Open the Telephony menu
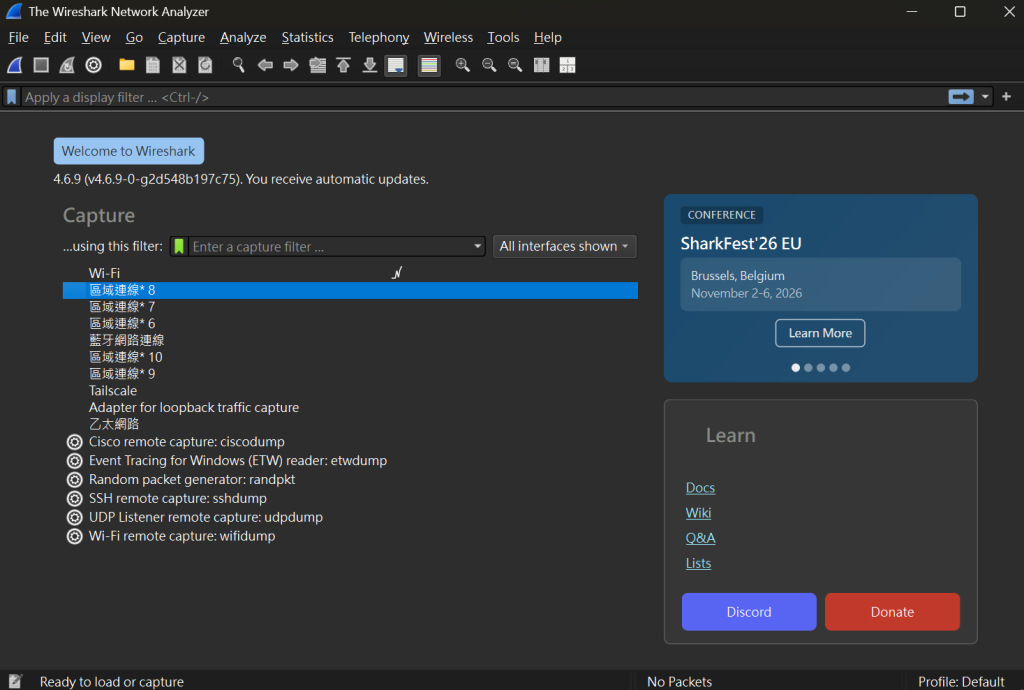Viewport: 1024px width, 690px height. pos(379,37)
